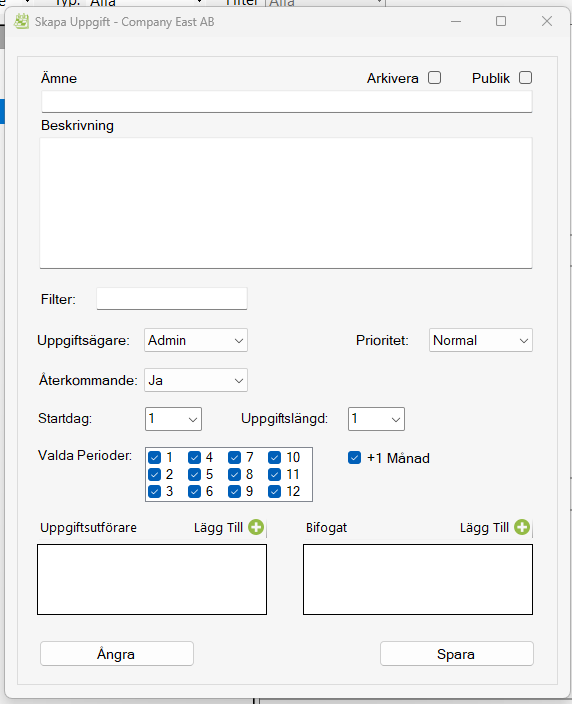Enable the Arkivera checkbox

[435, 78]
